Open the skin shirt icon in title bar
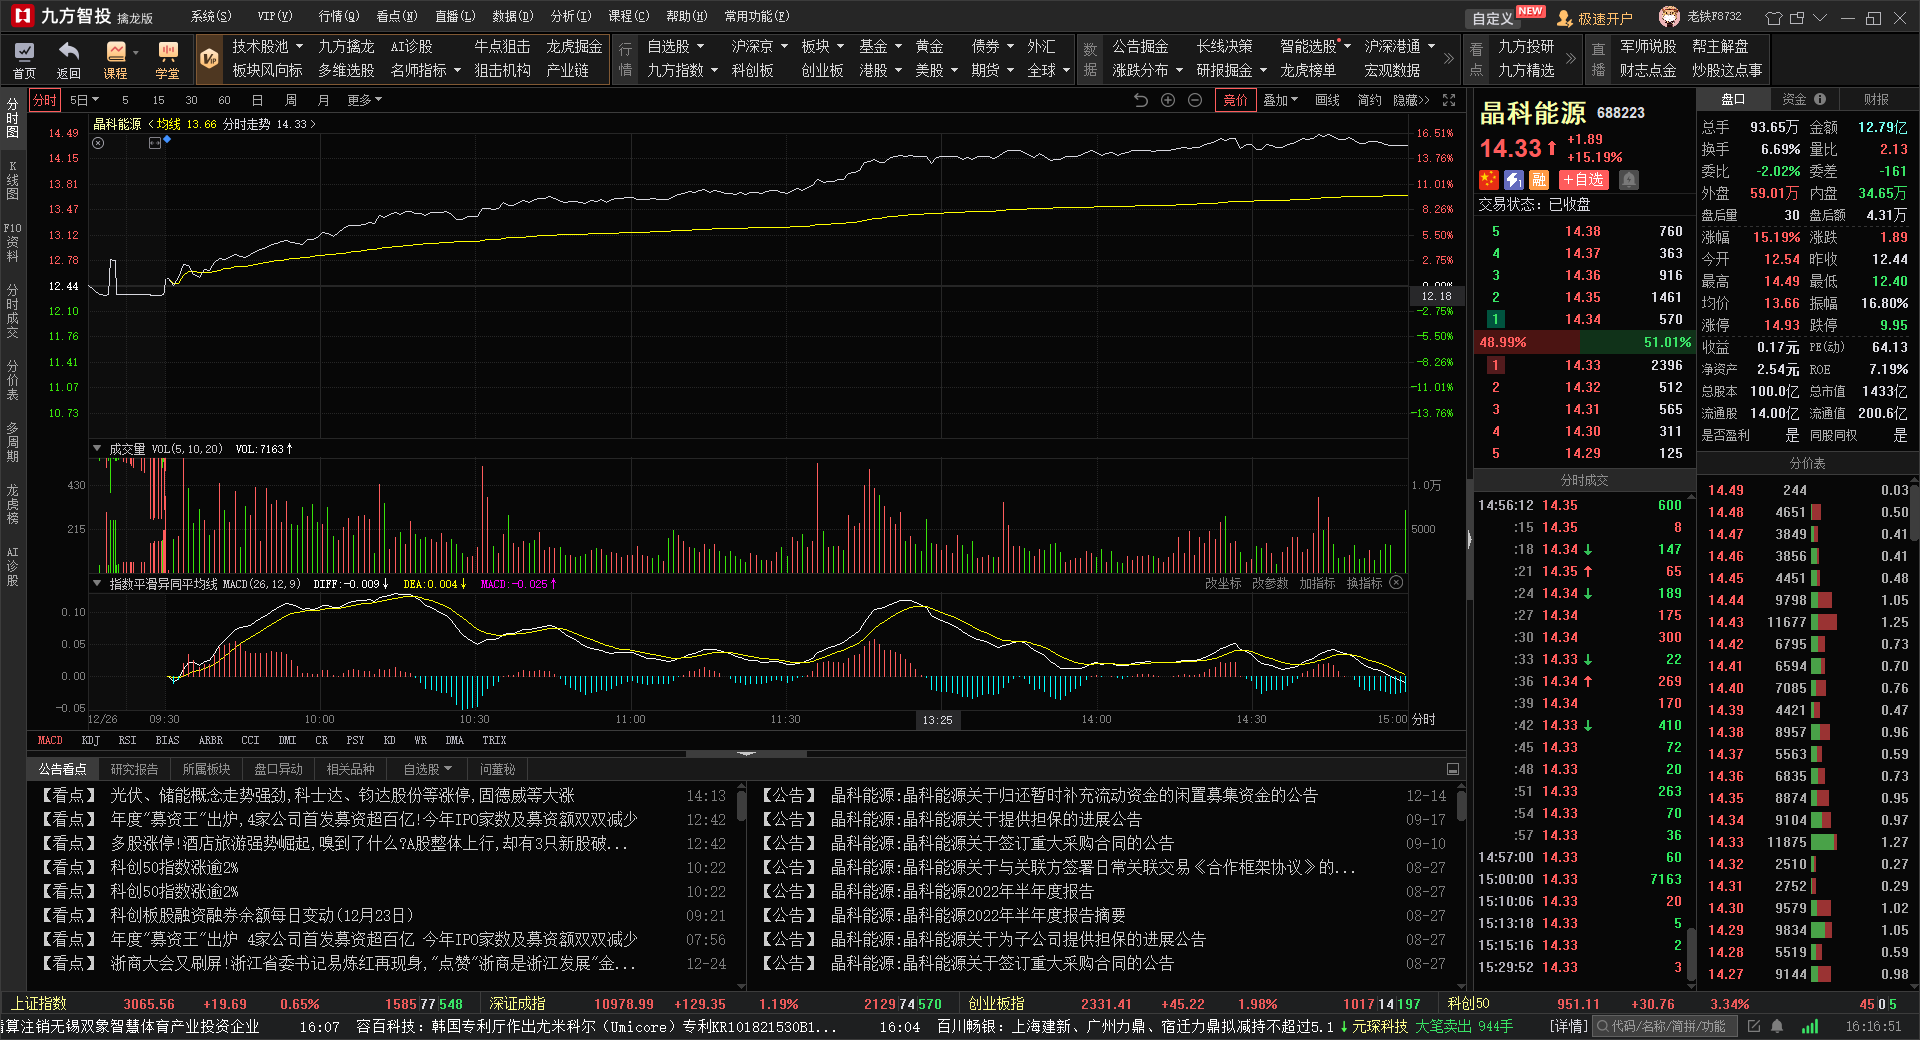Screen dimensions: 1920x1040 (x=1773, y=18)
